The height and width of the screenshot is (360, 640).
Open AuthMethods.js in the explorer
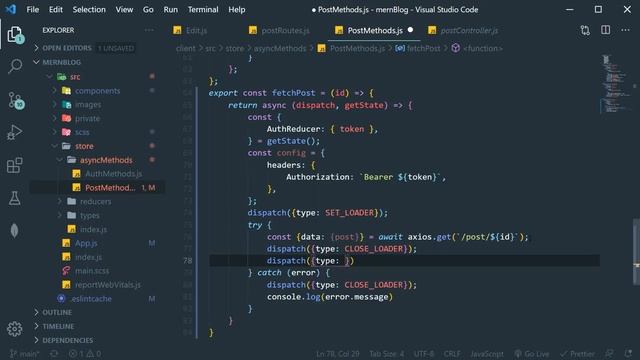pyautogui.click(x=113, y=174)
